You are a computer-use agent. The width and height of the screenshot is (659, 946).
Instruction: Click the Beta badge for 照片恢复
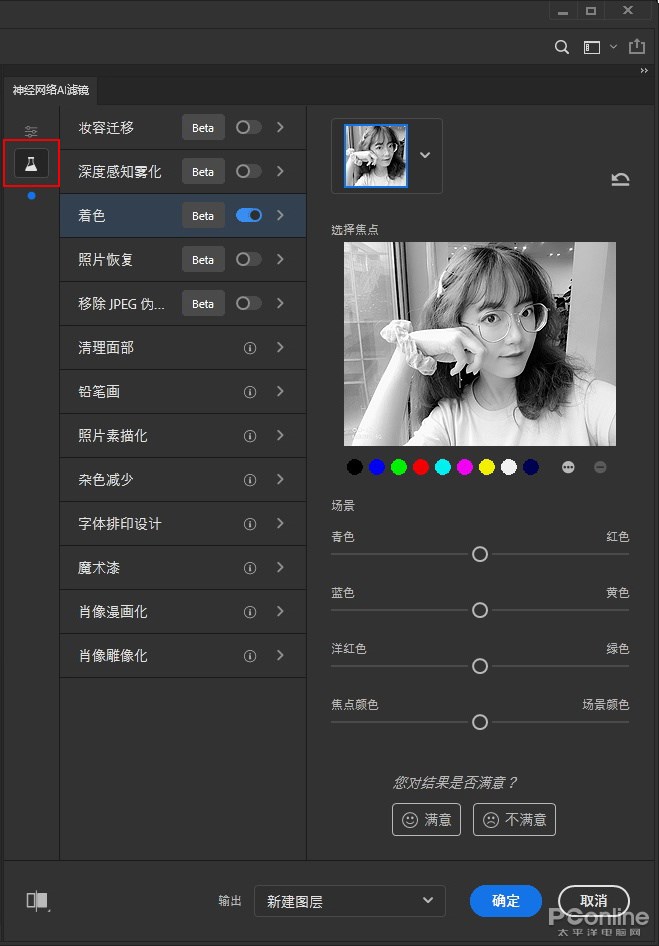(203, 260)
